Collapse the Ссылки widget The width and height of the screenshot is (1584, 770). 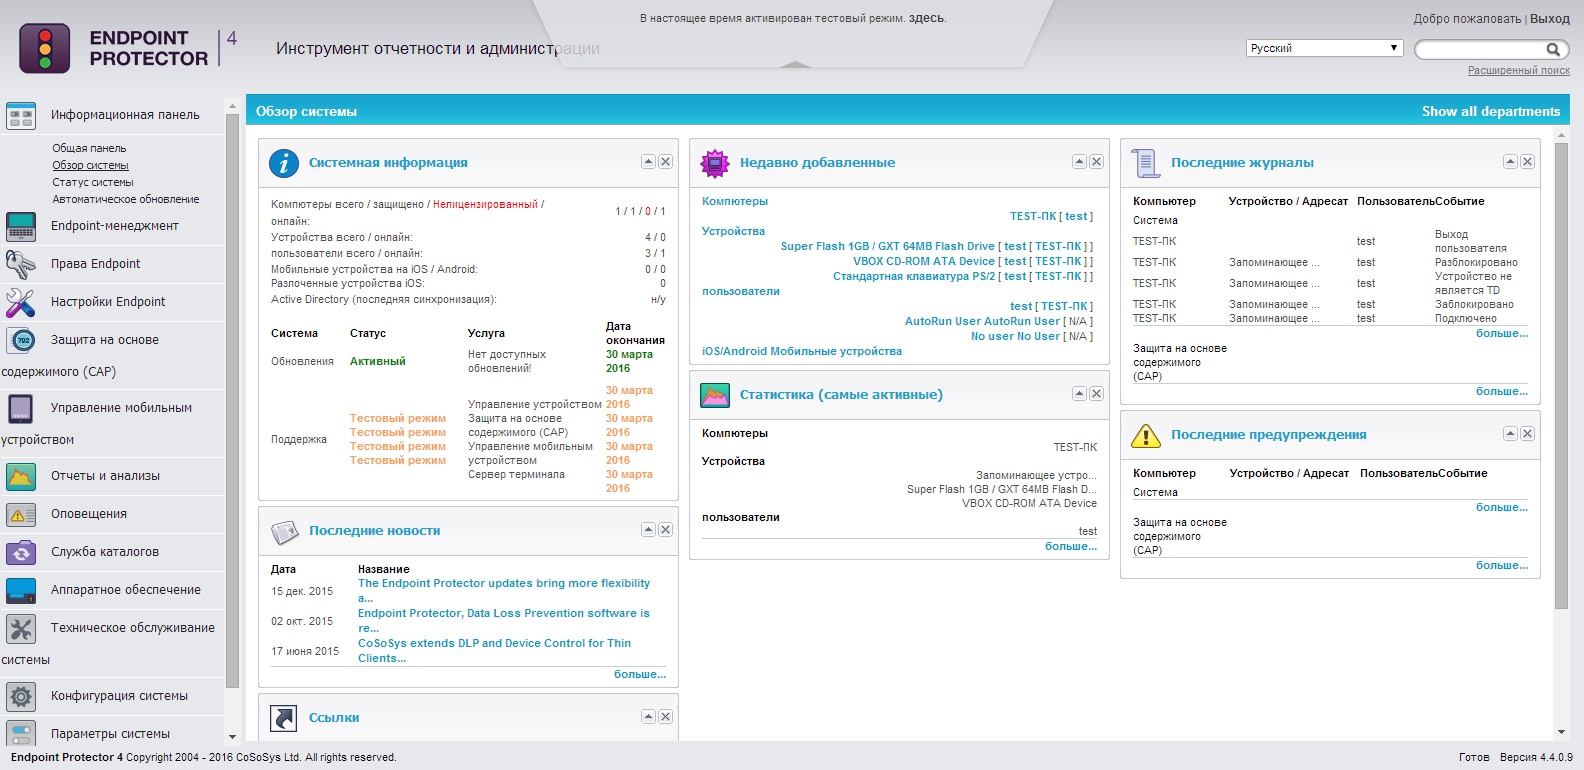coord(648,717)
